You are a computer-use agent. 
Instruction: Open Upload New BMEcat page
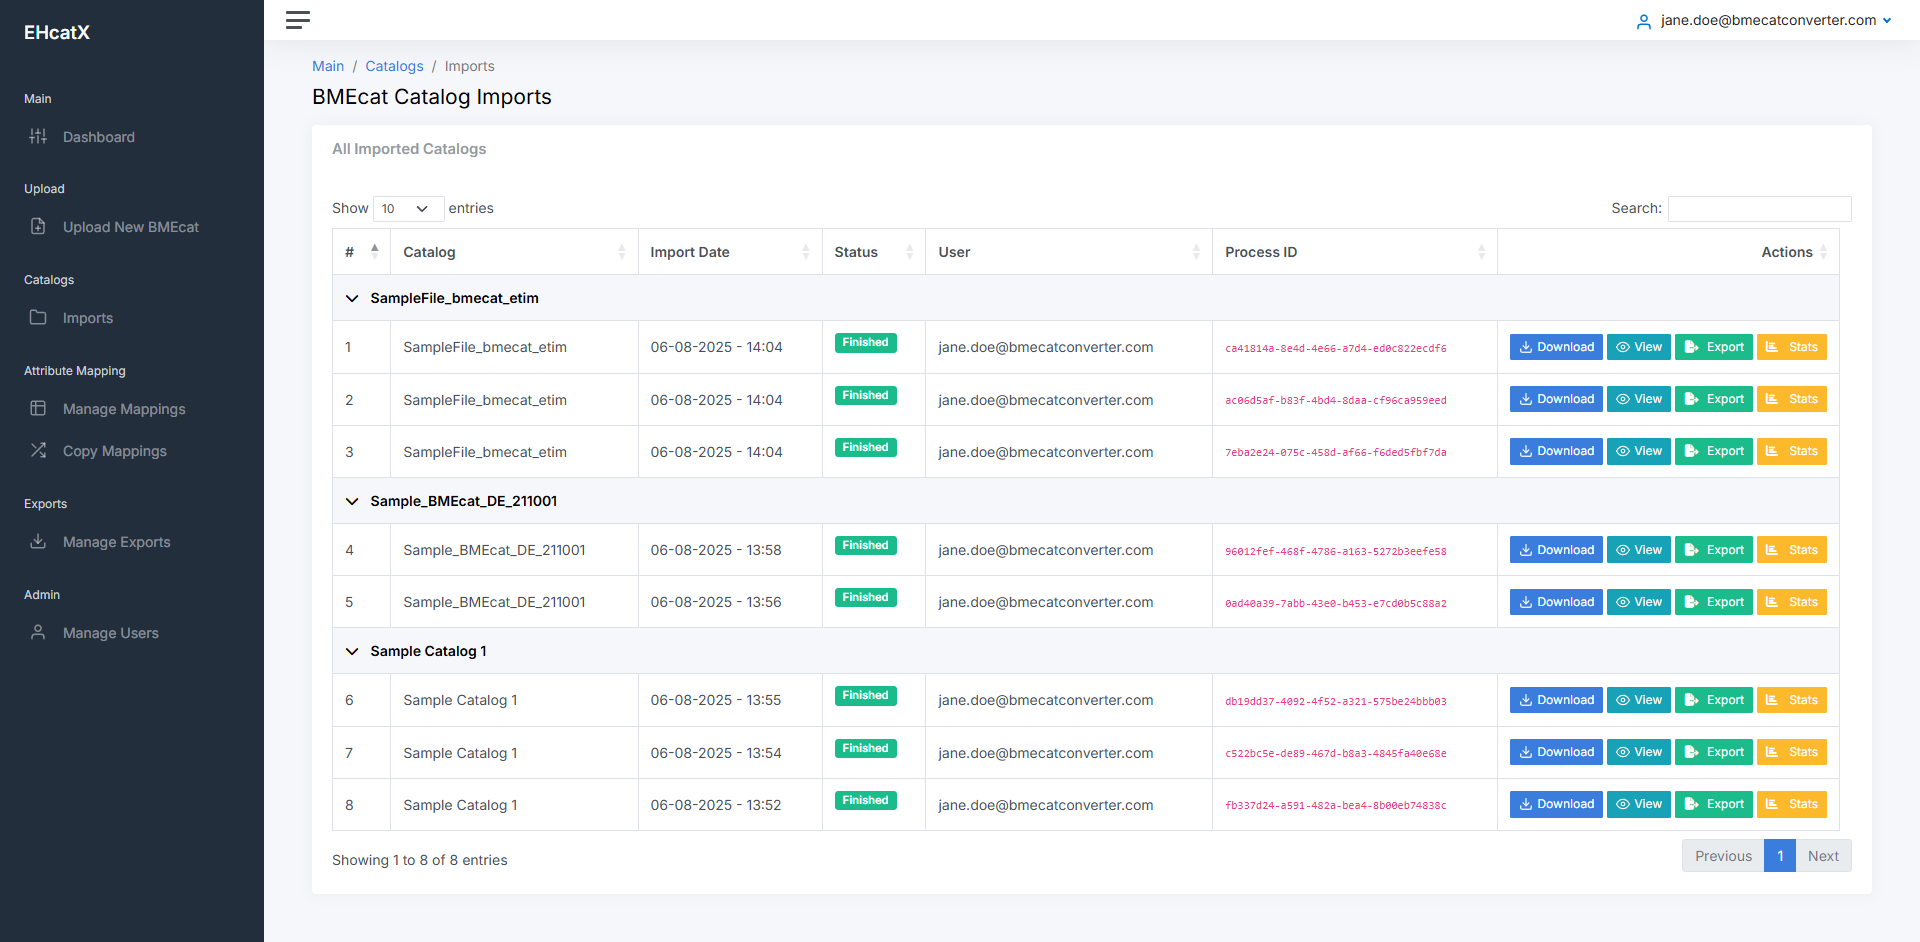point(130,227)
